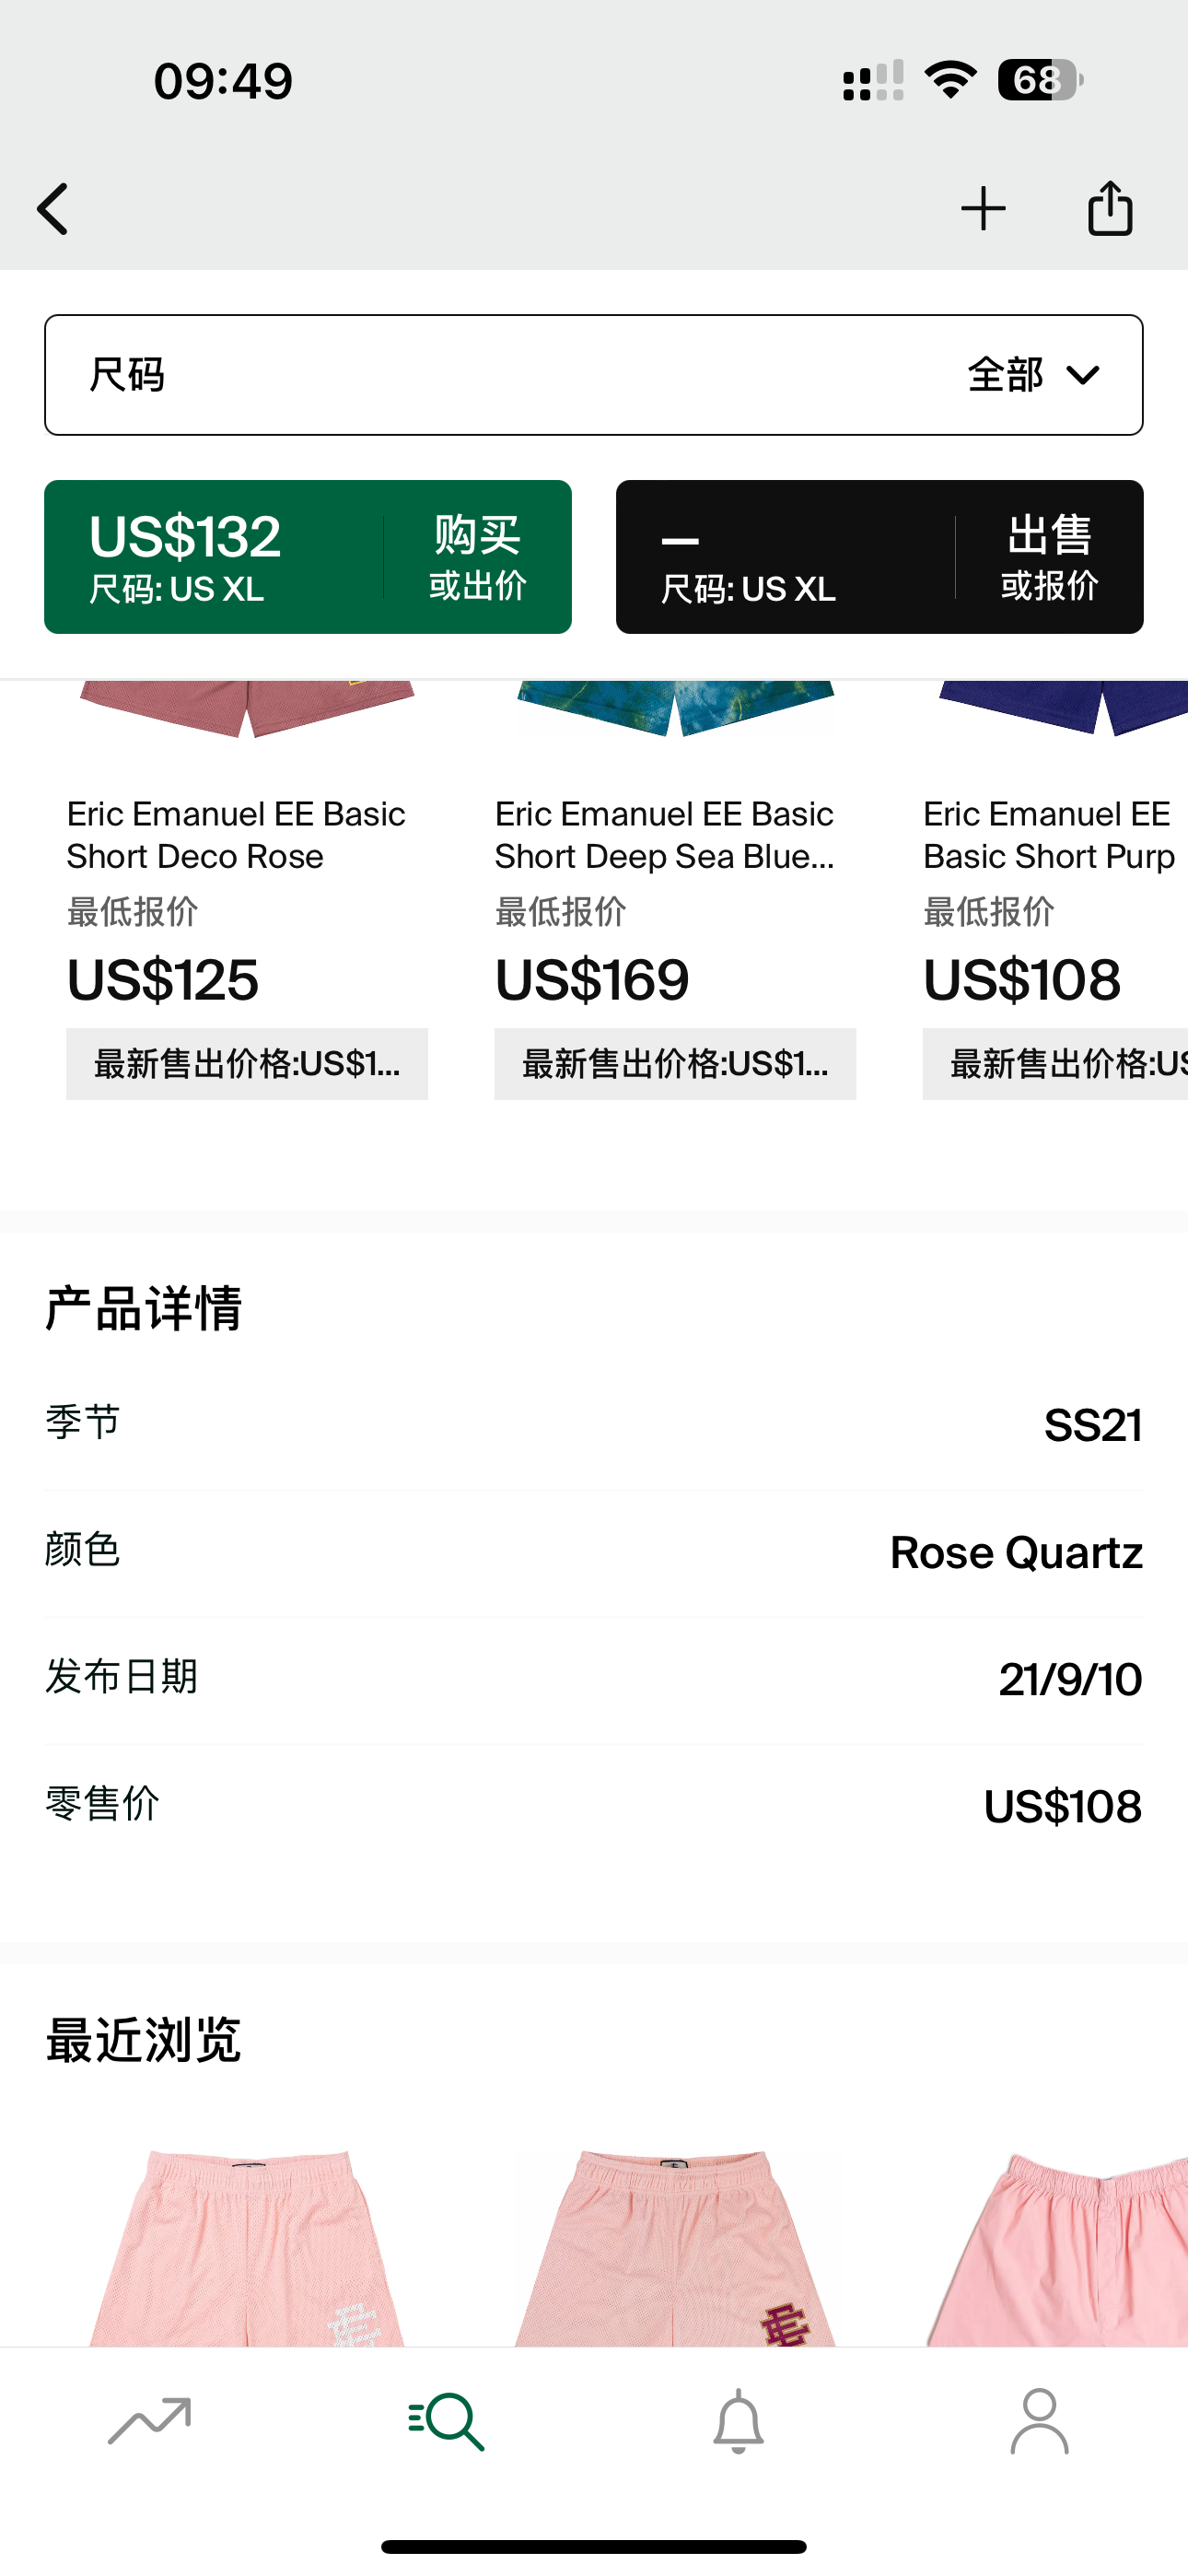Open the profile person icon

pyautogui.click(x=1039, y=2421)
